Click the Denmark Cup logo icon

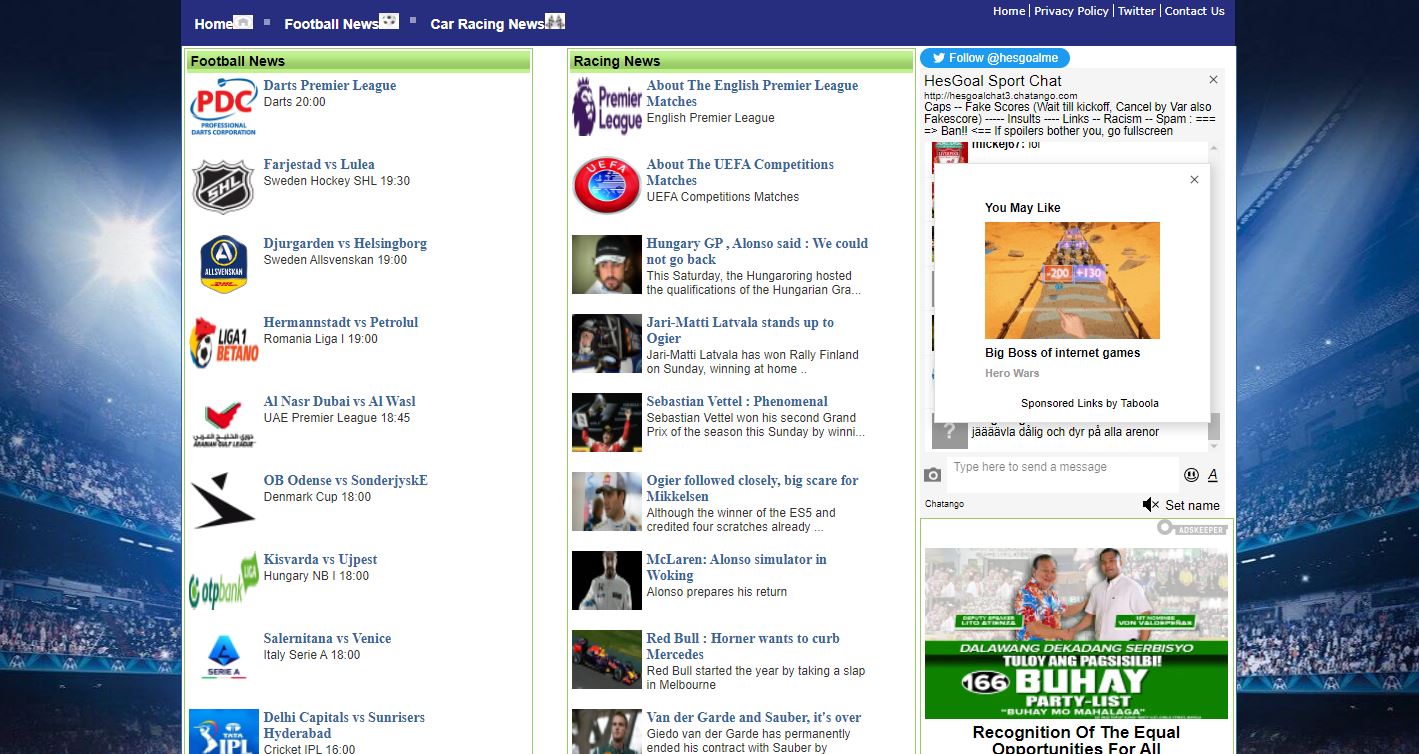pos(223,502)
